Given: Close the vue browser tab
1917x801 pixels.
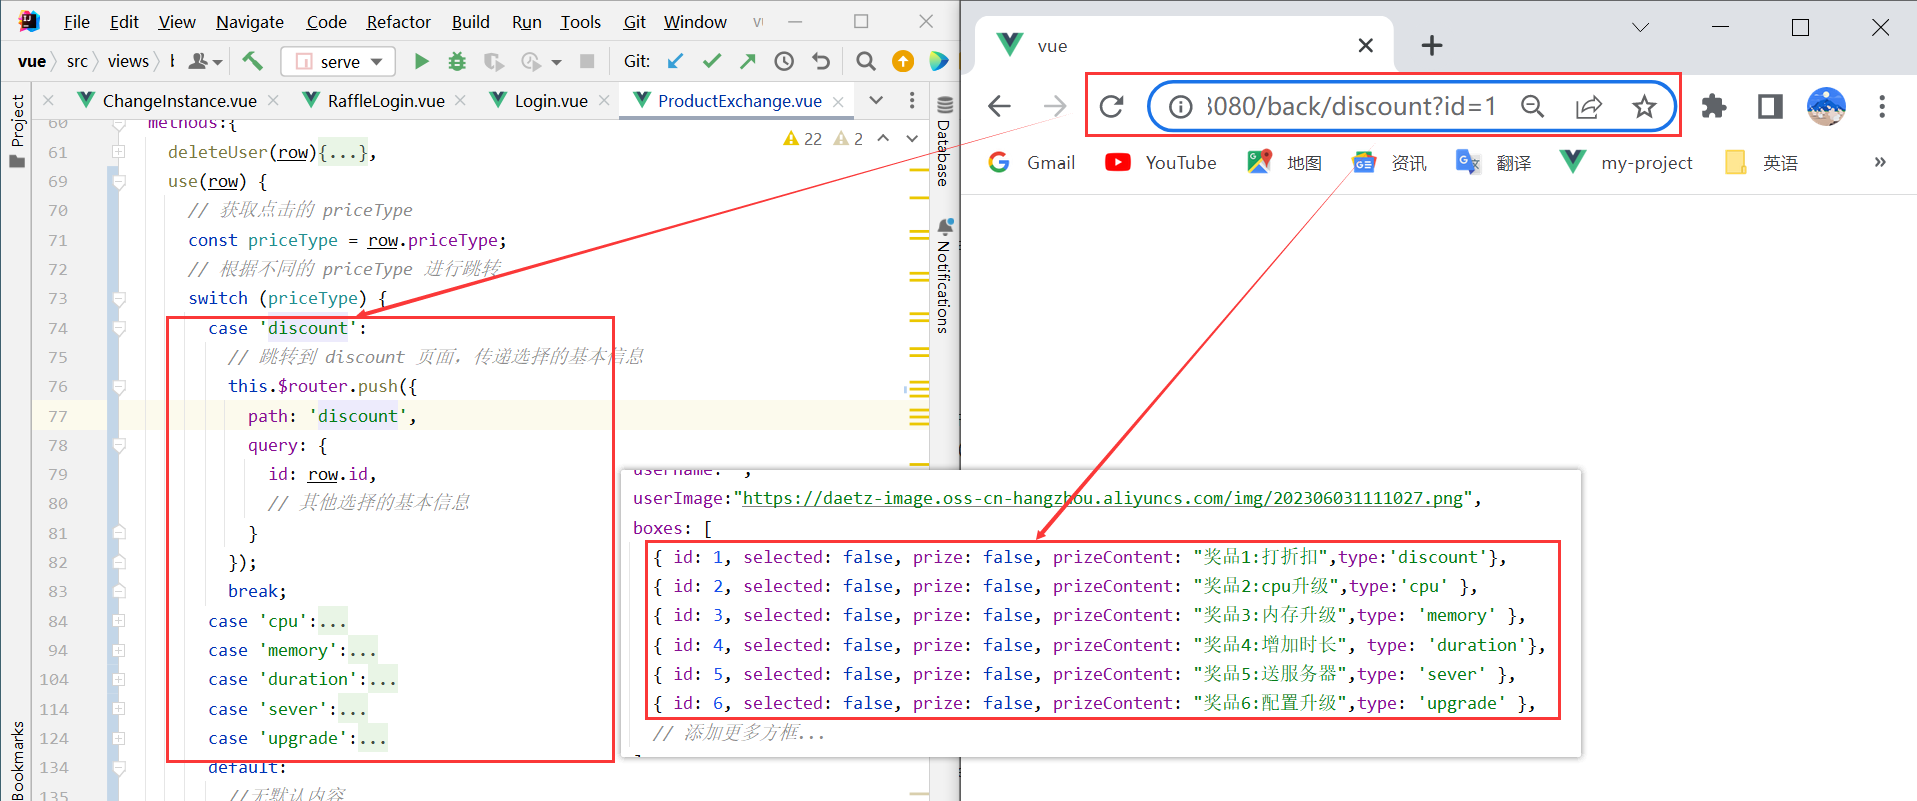Looking at the screenshot, I should [x=1366, y=45].
